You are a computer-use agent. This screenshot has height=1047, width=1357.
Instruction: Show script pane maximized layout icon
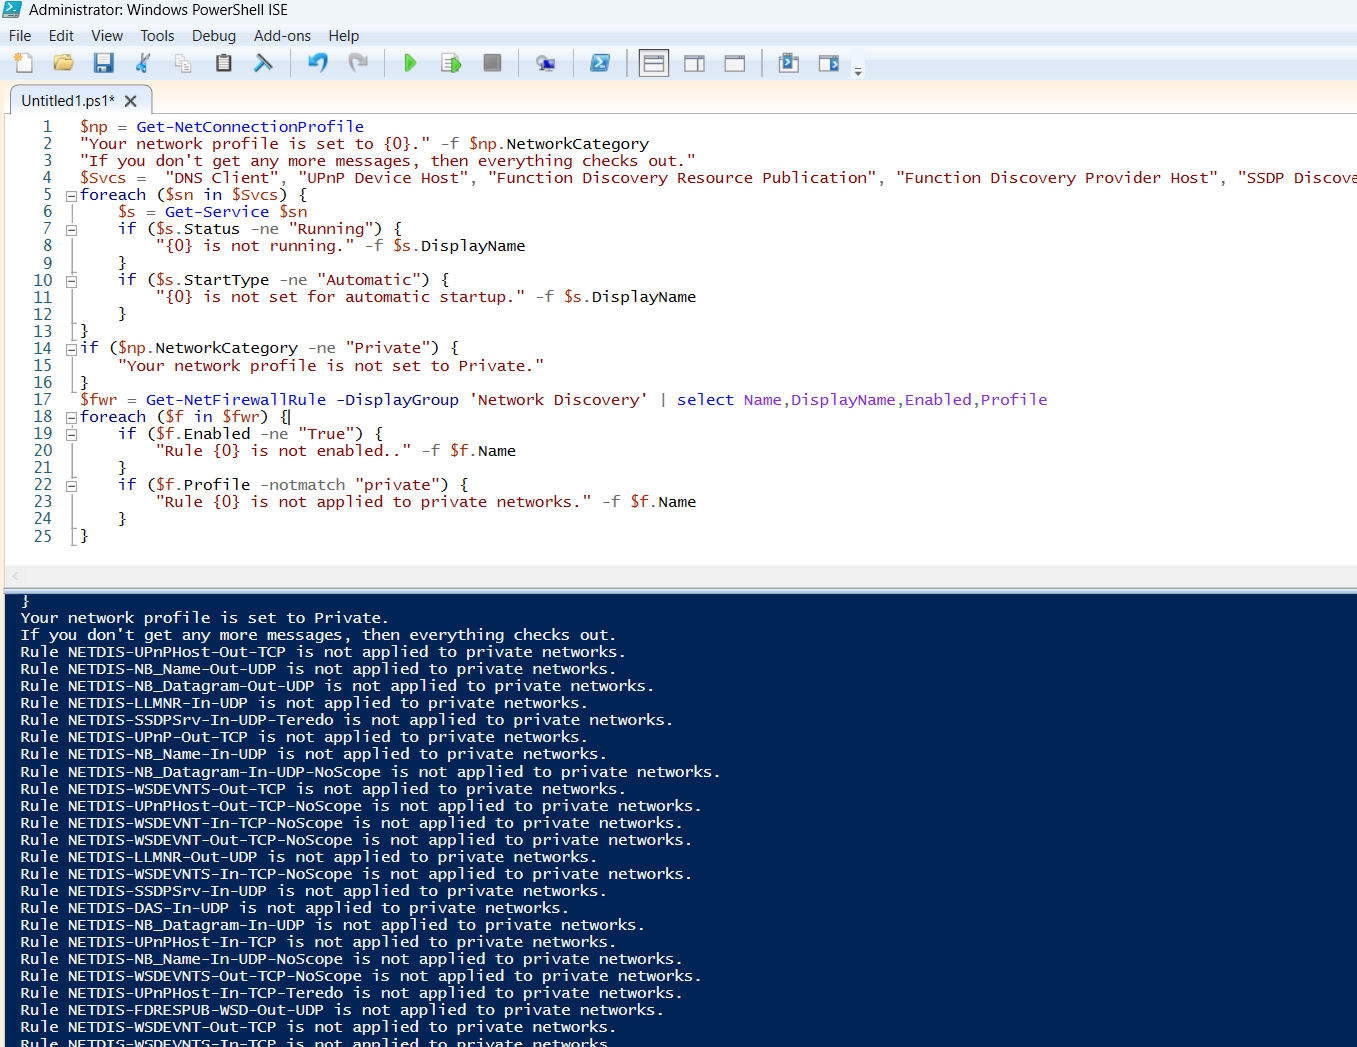pyautogui.click(x=735, y=63)
